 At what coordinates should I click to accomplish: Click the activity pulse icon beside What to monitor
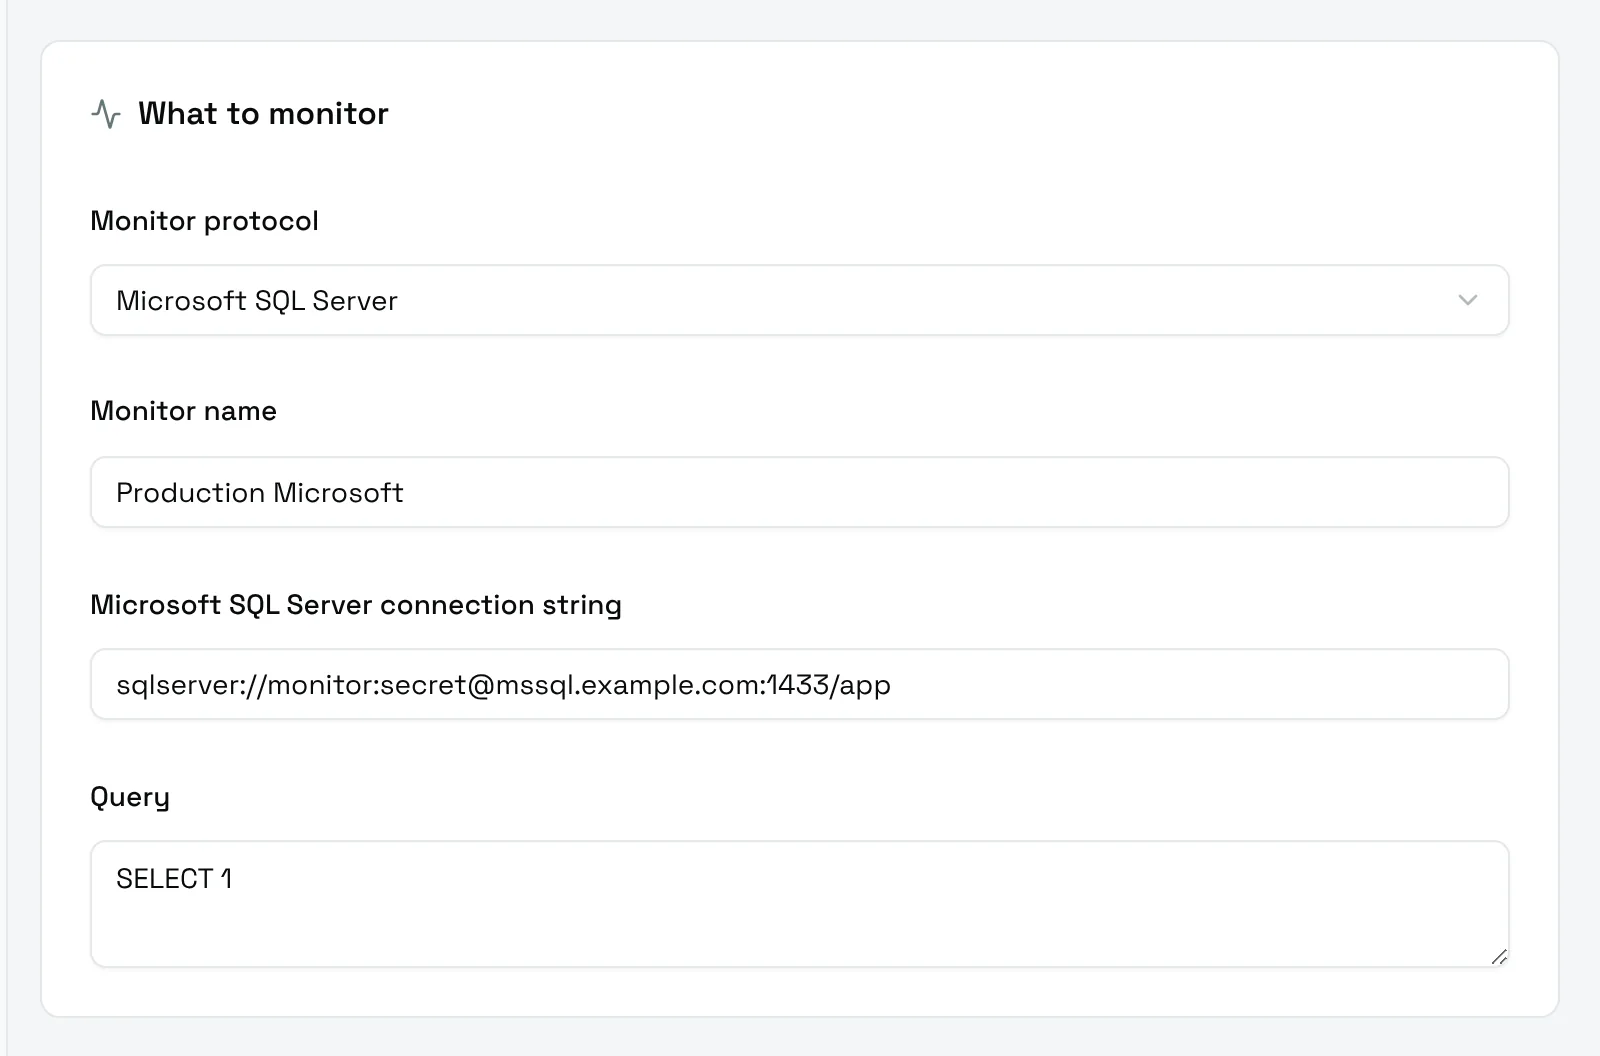(106, 114)
